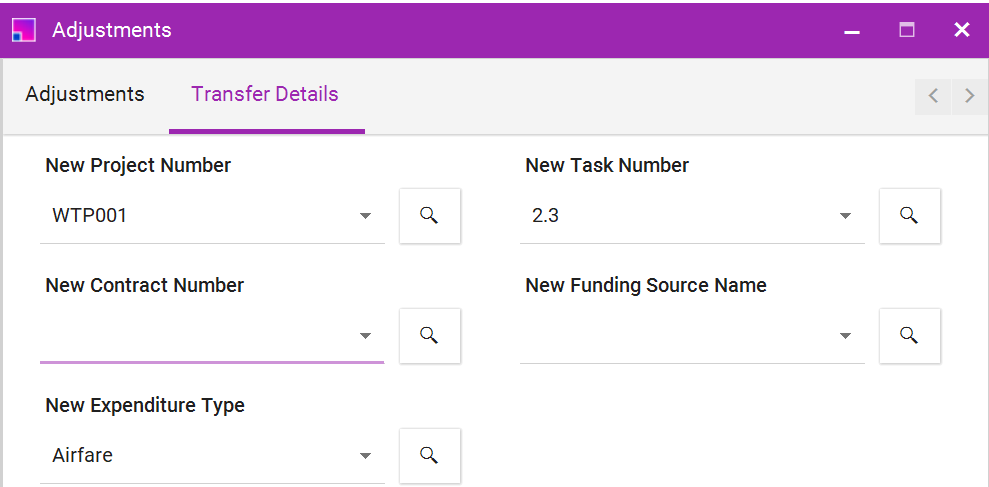Expand the New Task Number dropdown arrow
Screen dimensions: 989x487
(x=845, y=216)
